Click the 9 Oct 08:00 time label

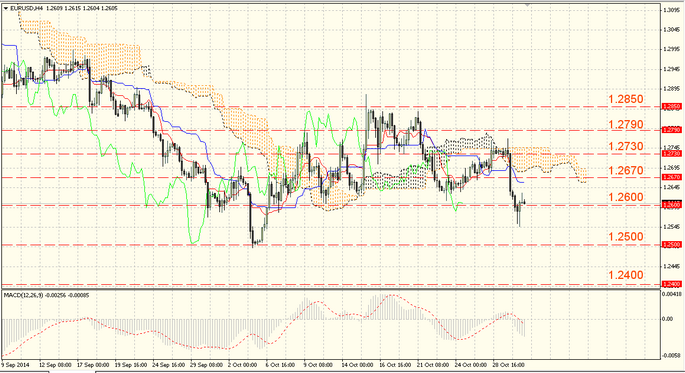pyautogui.click(x=318, y=365)
